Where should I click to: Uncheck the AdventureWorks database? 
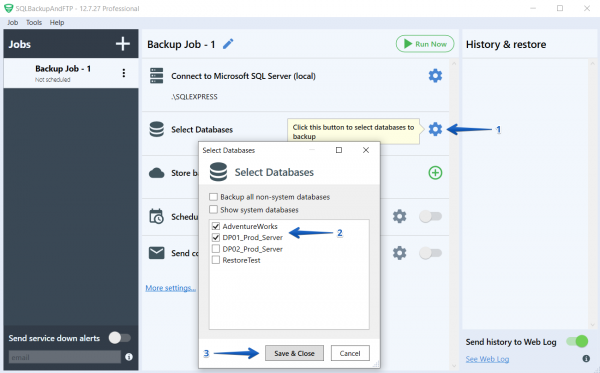216,226
